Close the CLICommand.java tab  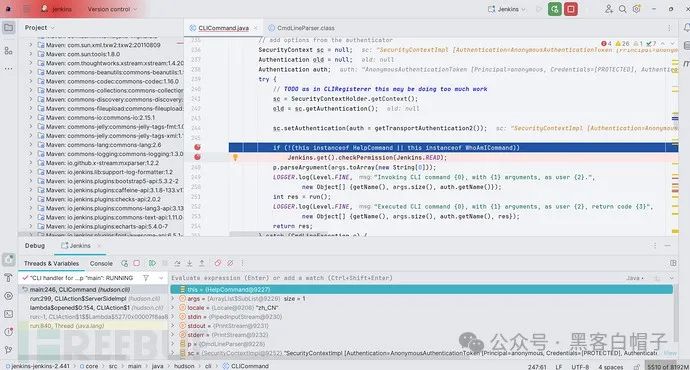click(x=256, y=28)
